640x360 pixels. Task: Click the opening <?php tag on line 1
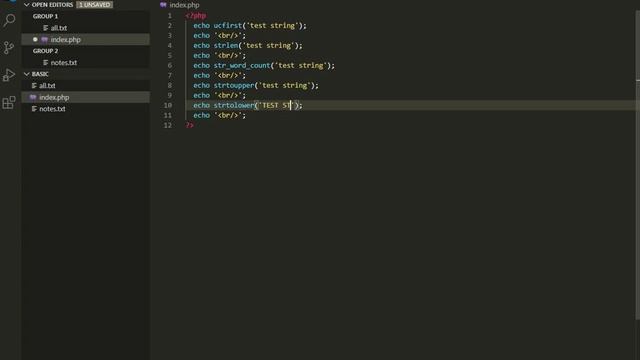click(x=196, y=16)
